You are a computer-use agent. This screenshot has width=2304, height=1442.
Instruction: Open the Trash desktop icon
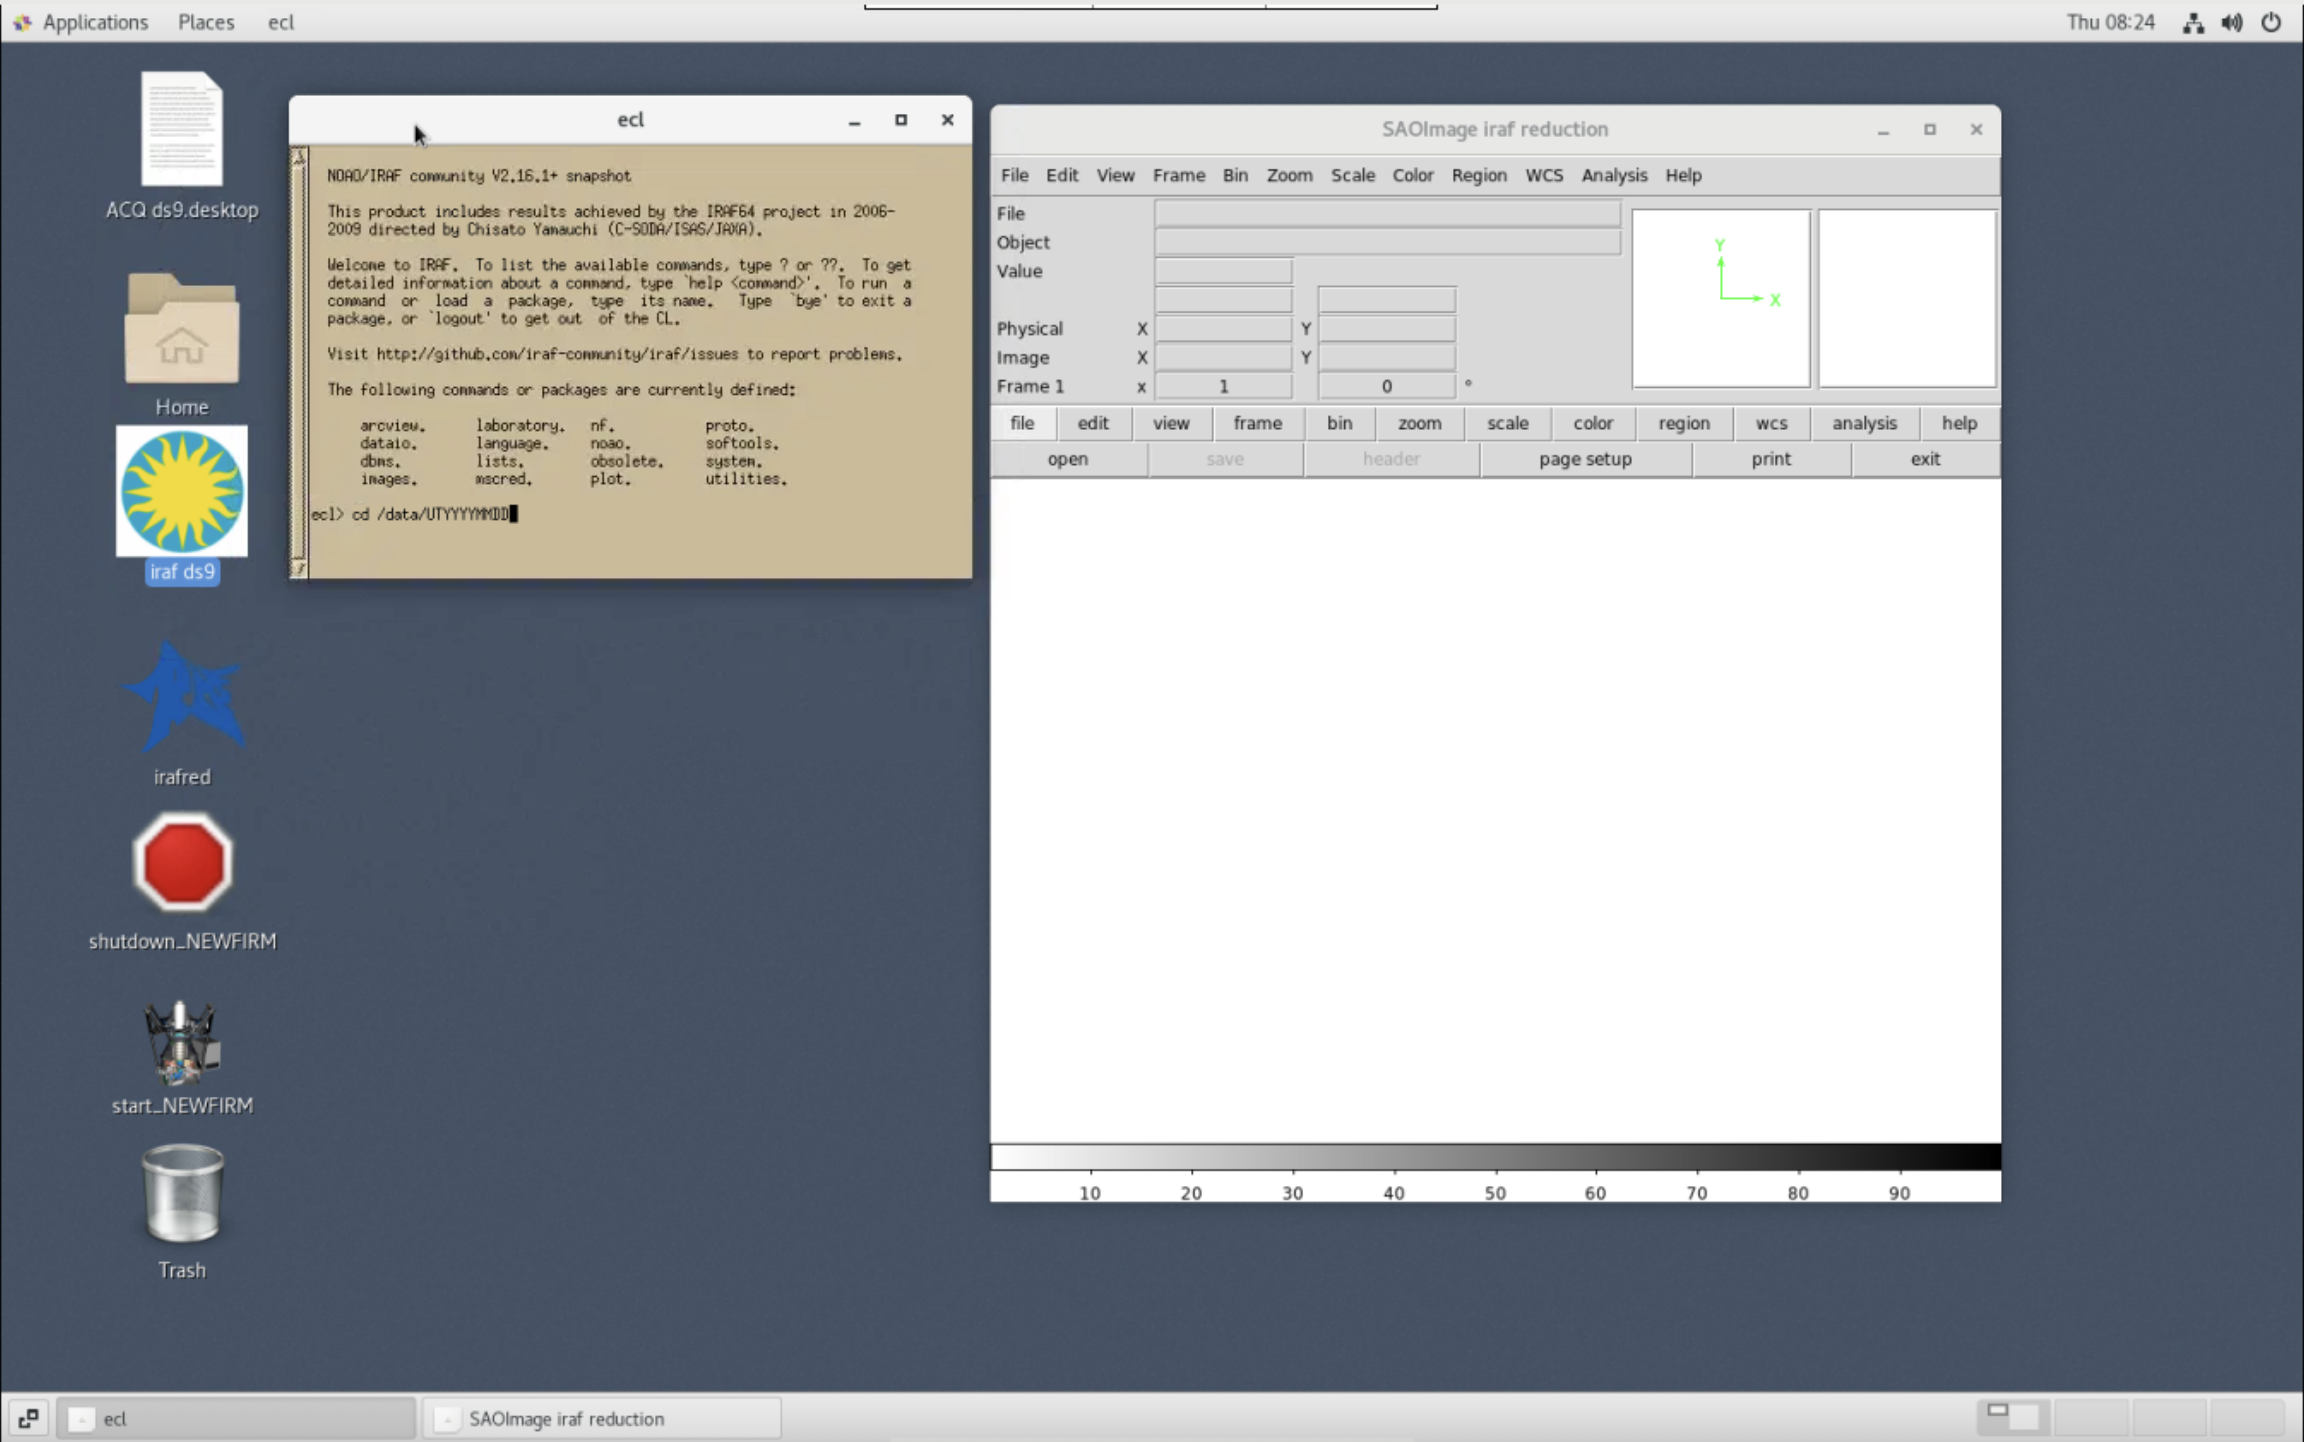tap(182, 1194)
